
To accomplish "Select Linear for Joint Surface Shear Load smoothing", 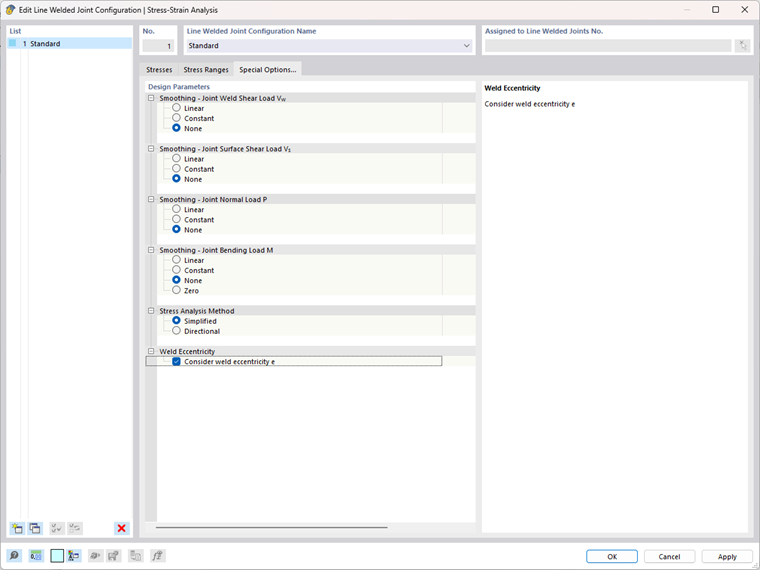I will pyautogui.click(x=176, y=158).
